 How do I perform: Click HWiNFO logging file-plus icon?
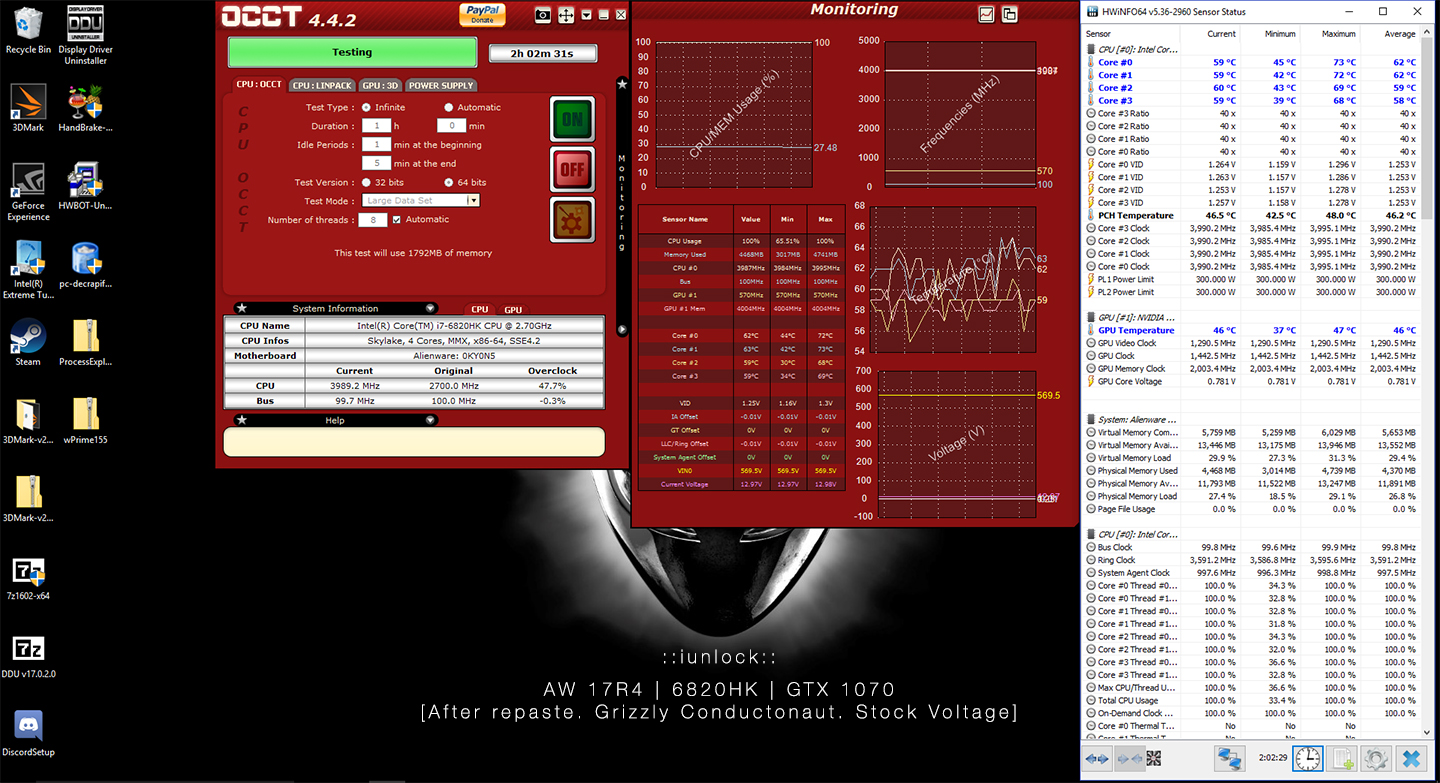pos(1343,759)
